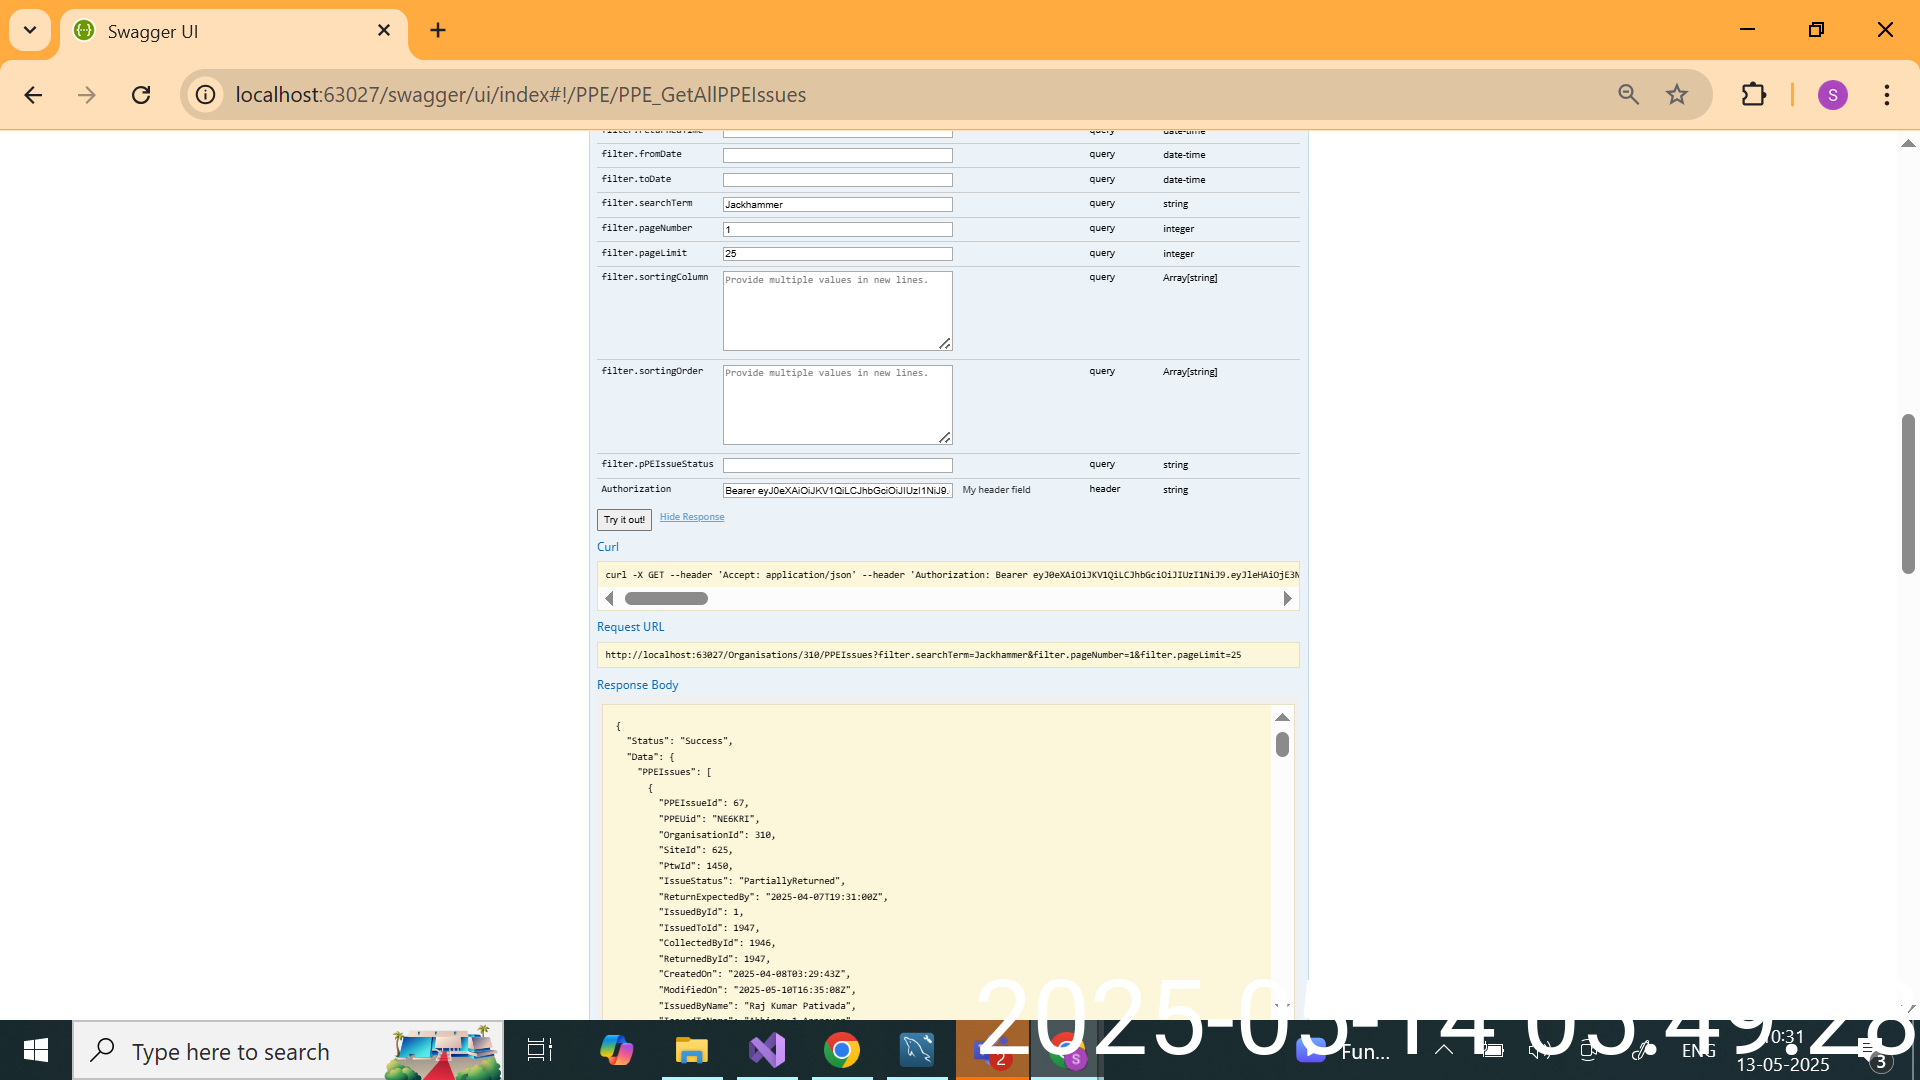Show hidden system tray icons chevron
This screenshot has width=1920, height=1080.
[1444, 1050]
